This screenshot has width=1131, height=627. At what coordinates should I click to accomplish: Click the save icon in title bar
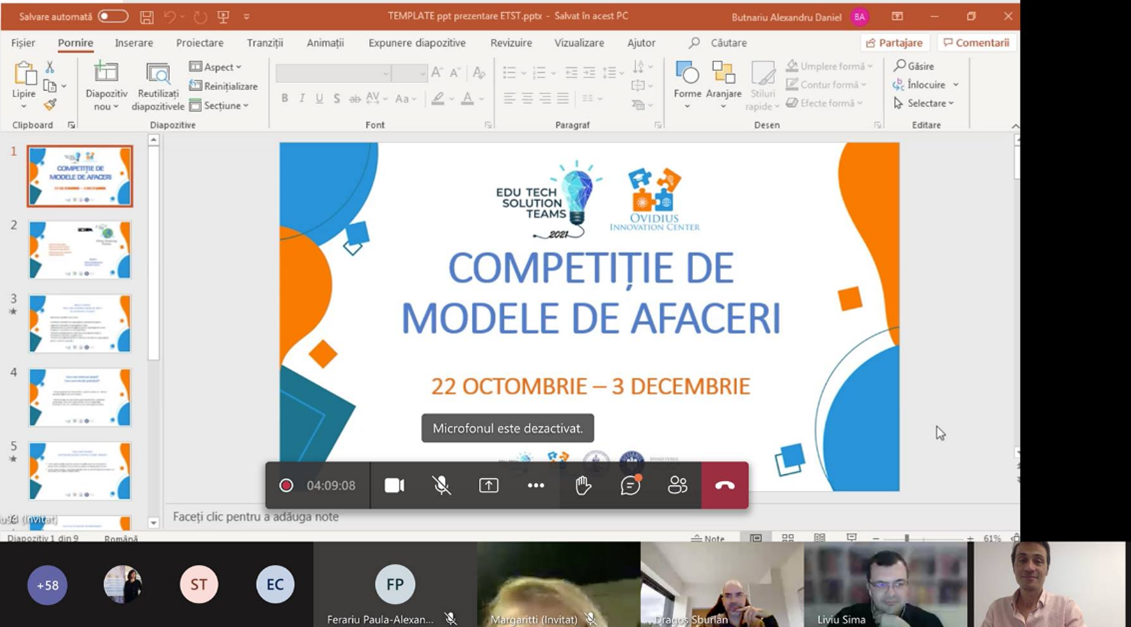[147, 17]
